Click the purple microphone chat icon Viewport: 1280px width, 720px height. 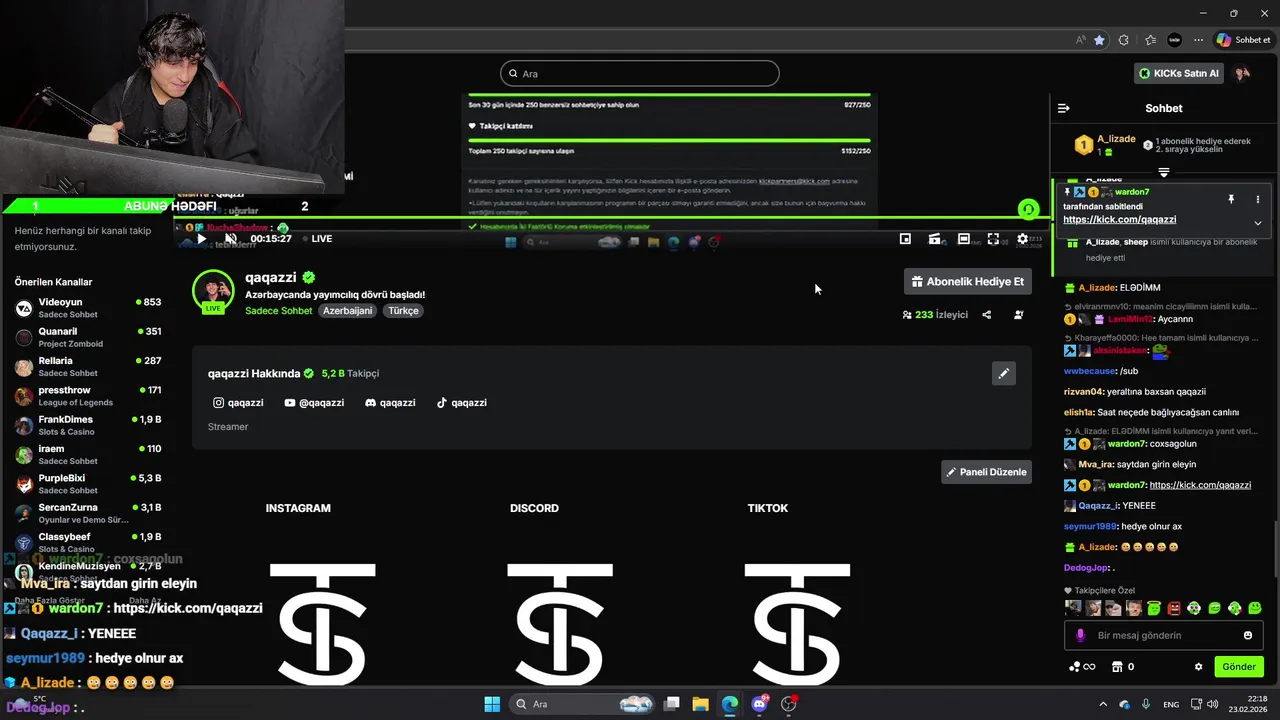1080,635
